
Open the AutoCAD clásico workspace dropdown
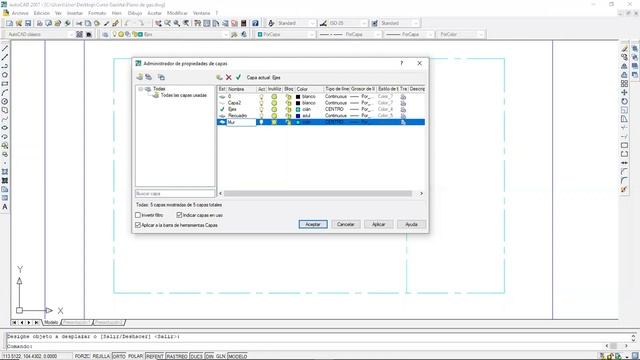pos(71,35)
